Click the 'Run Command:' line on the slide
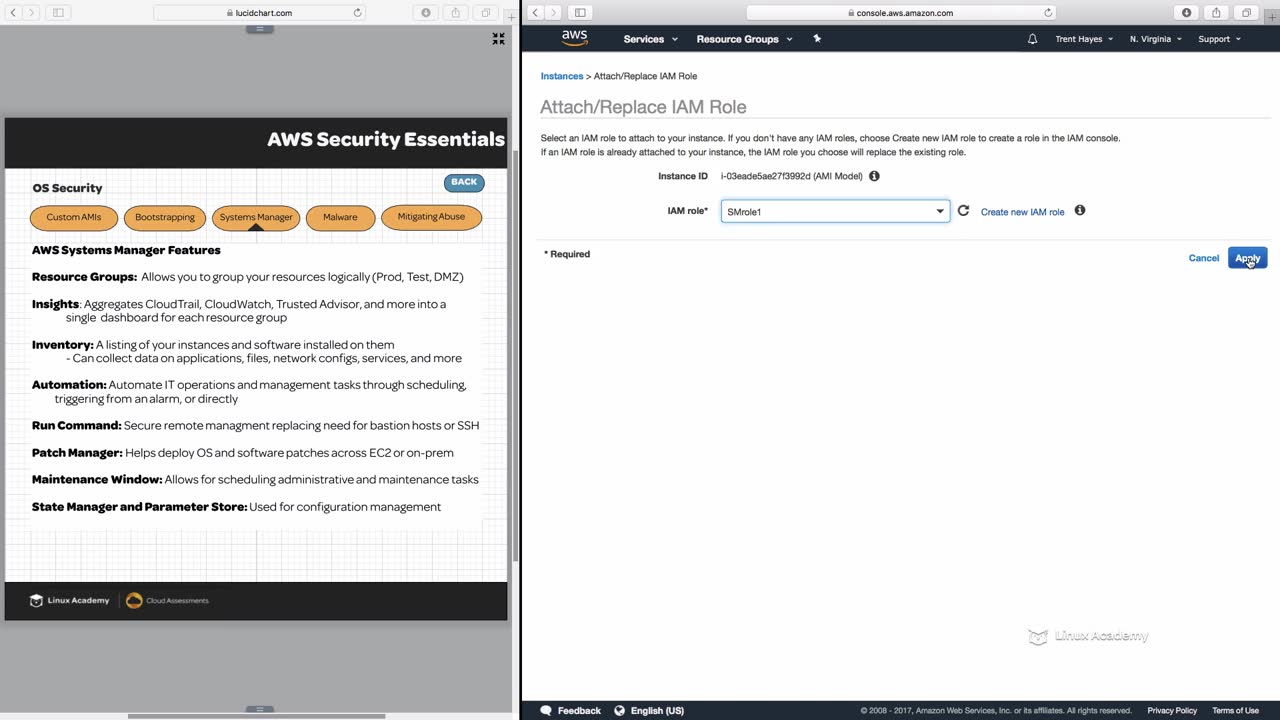This screenshot has width=1280, height=720. (255, 425)
